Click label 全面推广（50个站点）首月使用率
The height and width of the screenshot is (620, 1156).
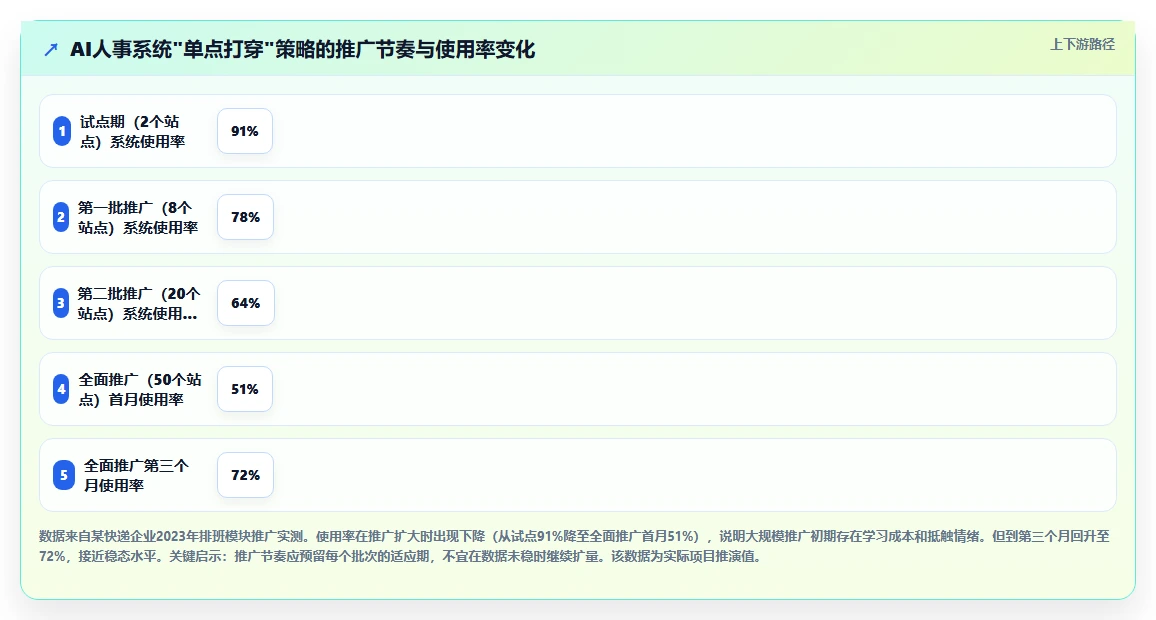pyautogui.click(x=139, y=389)
